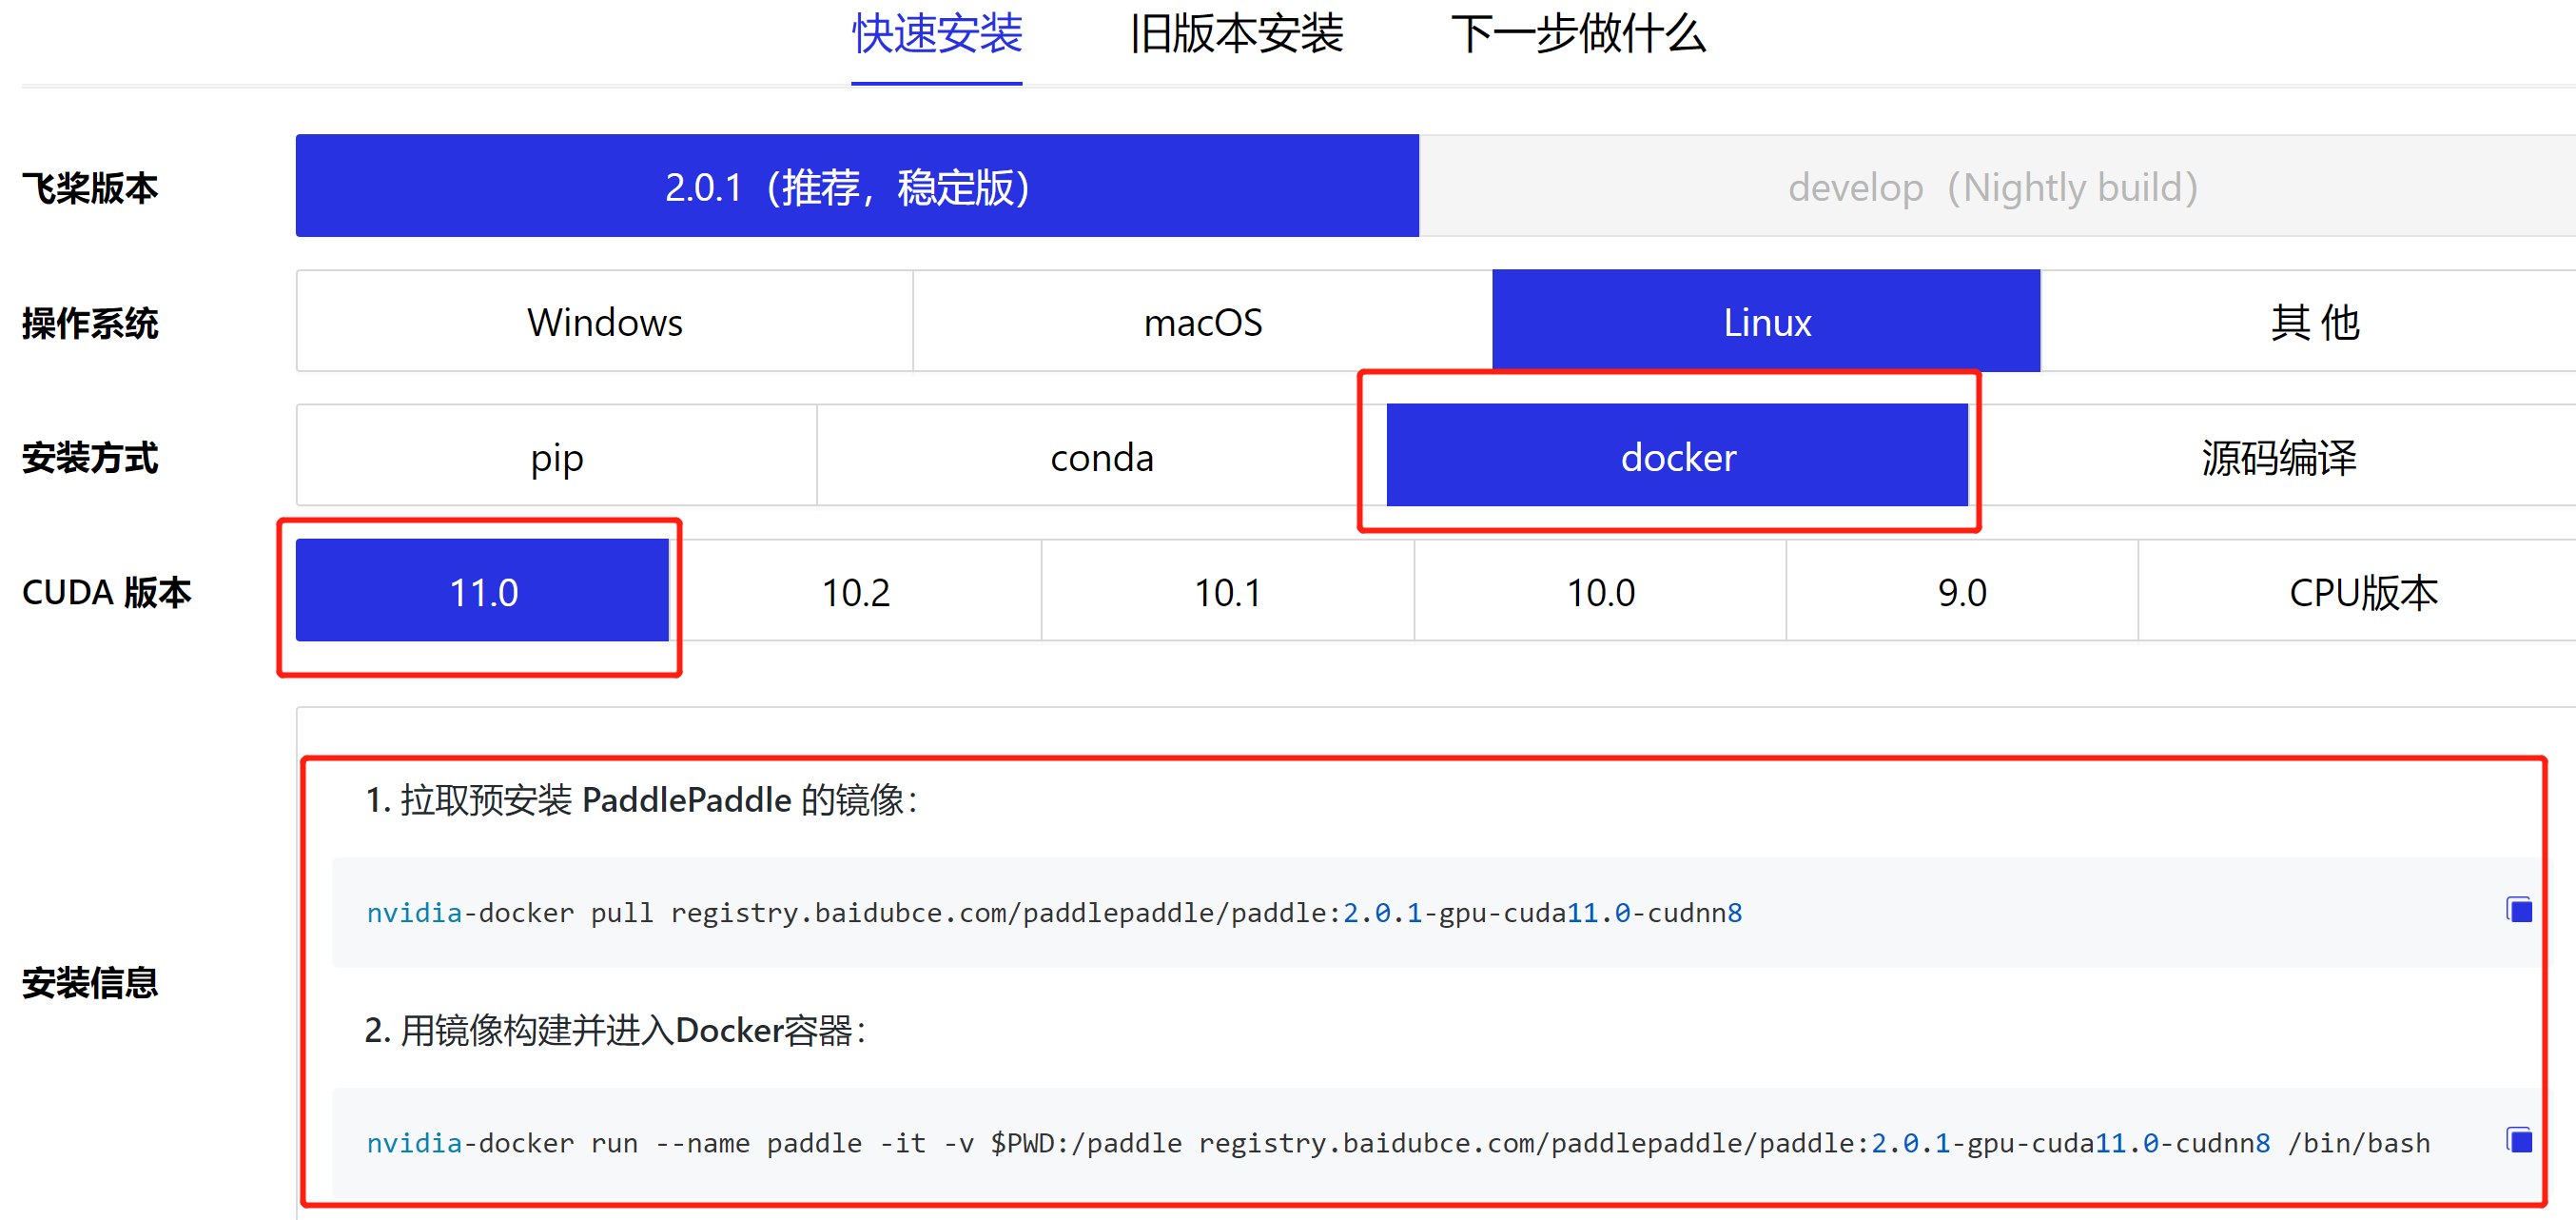Pick conda as the install method
2576x1220 pixels.
point(1101,457)
